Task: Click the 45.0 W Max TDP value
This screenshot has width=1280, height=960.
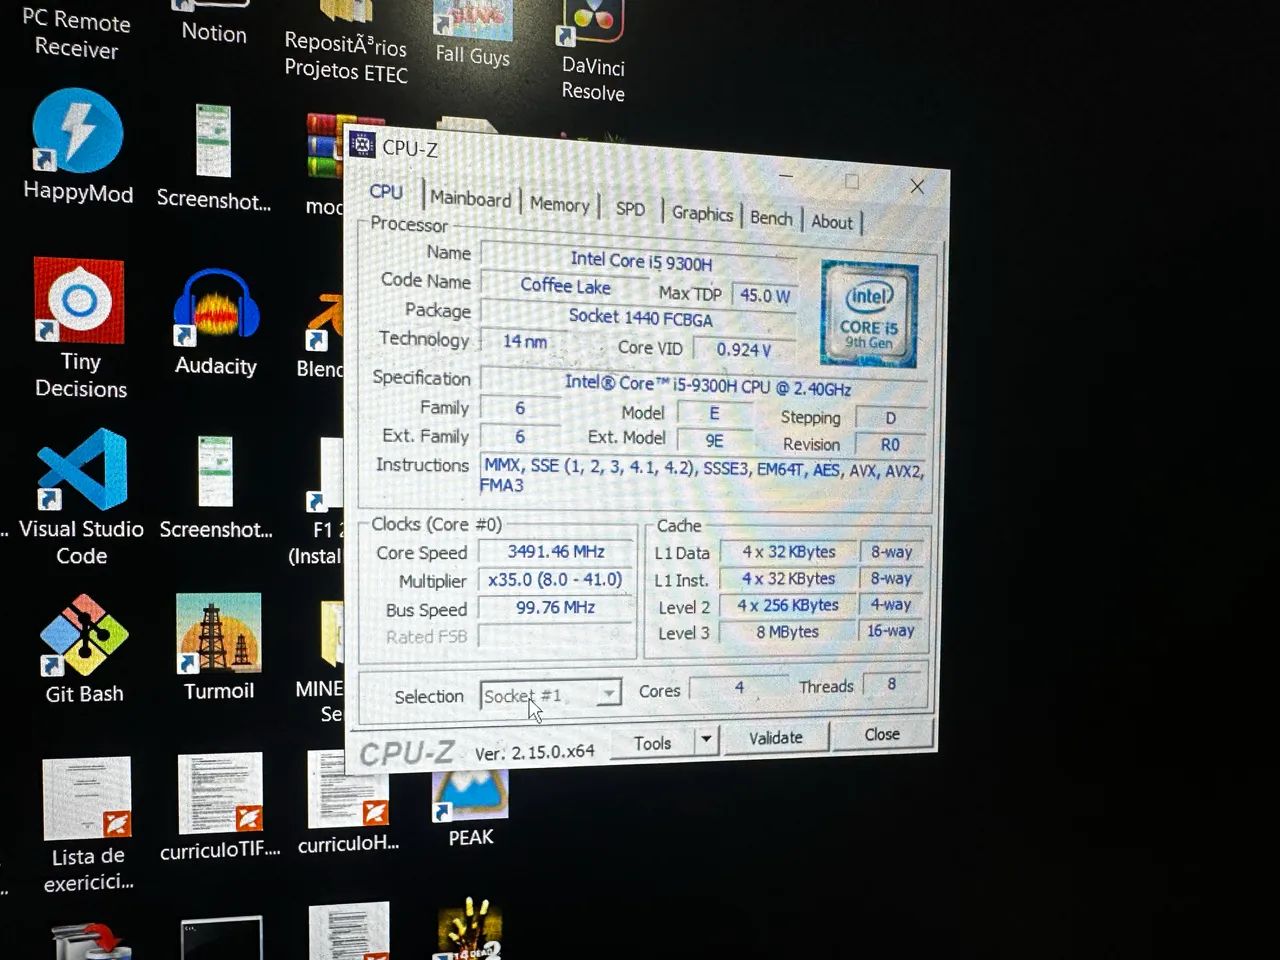Action: pyautogui.click(x=765, y=296)
